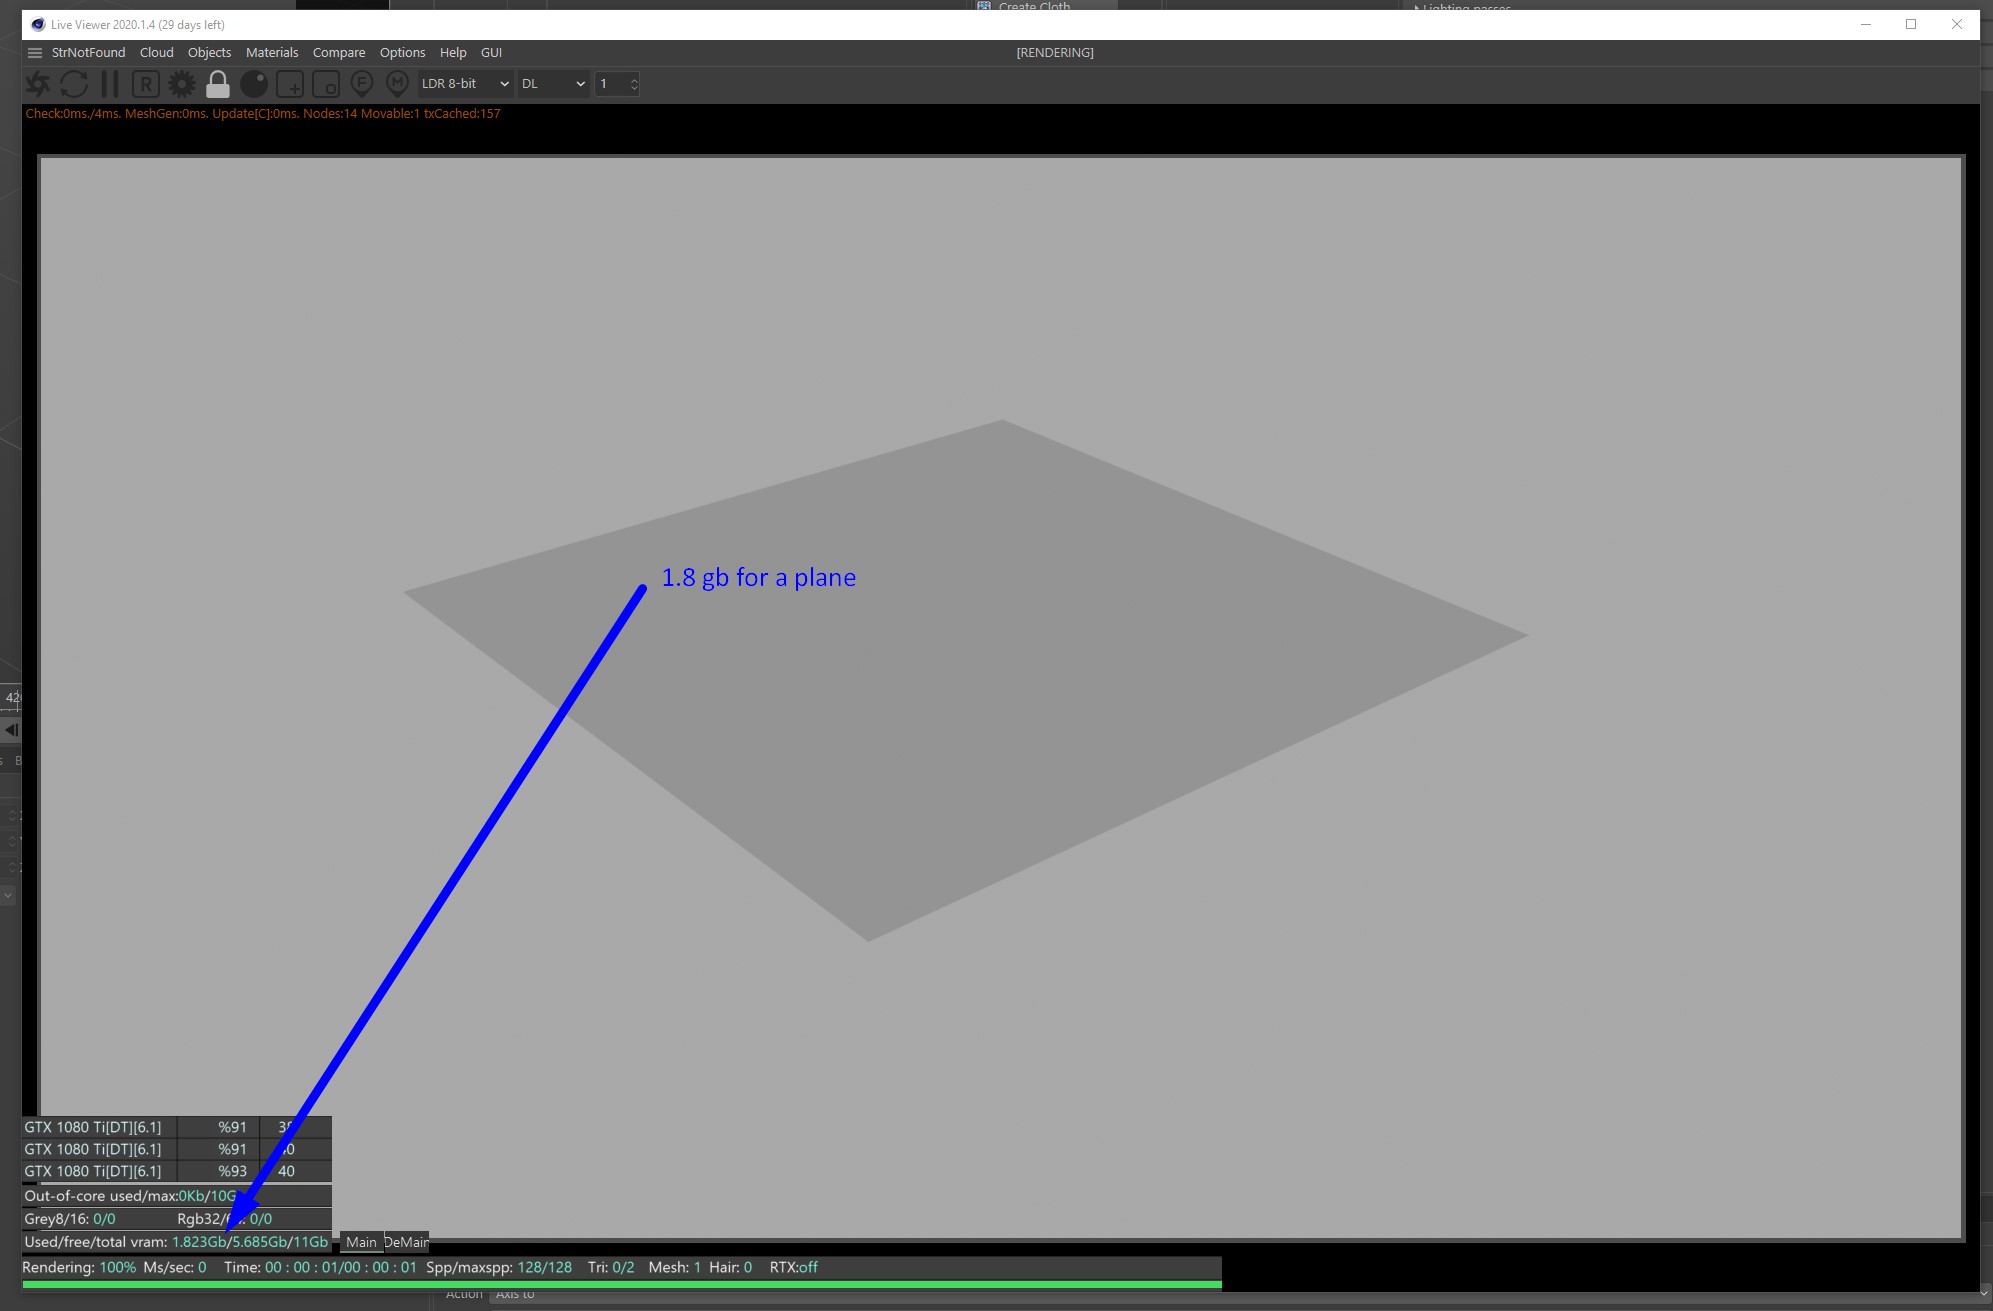The height and width of the screenshot is (1311, 1993).
Task: Switch to the Main pass tab
Action: (x=361, y=1242)
